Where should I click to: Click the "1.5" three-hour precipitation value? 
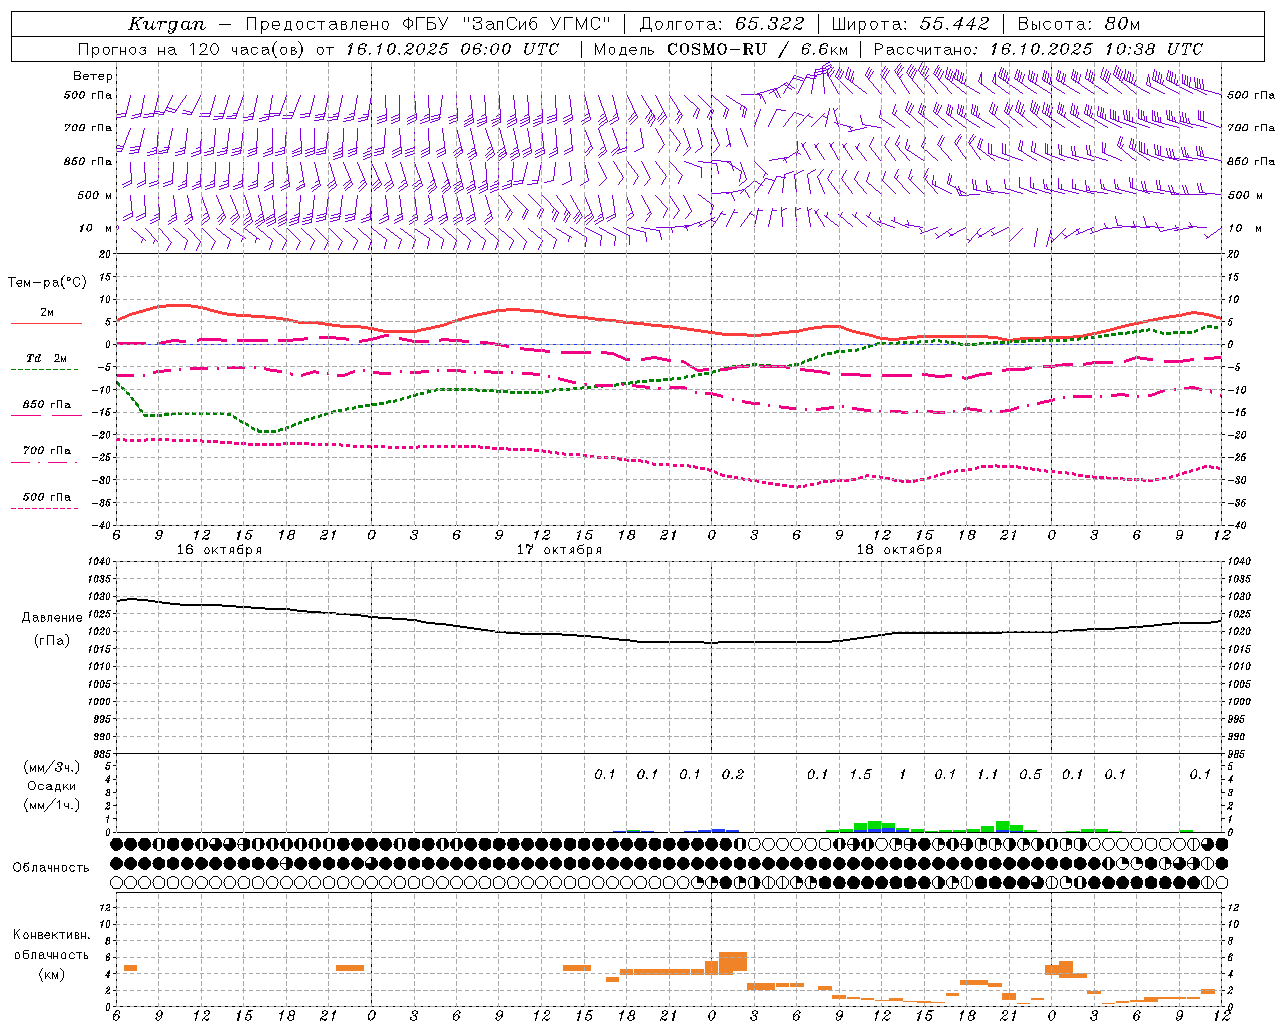[x=860, y=775]
